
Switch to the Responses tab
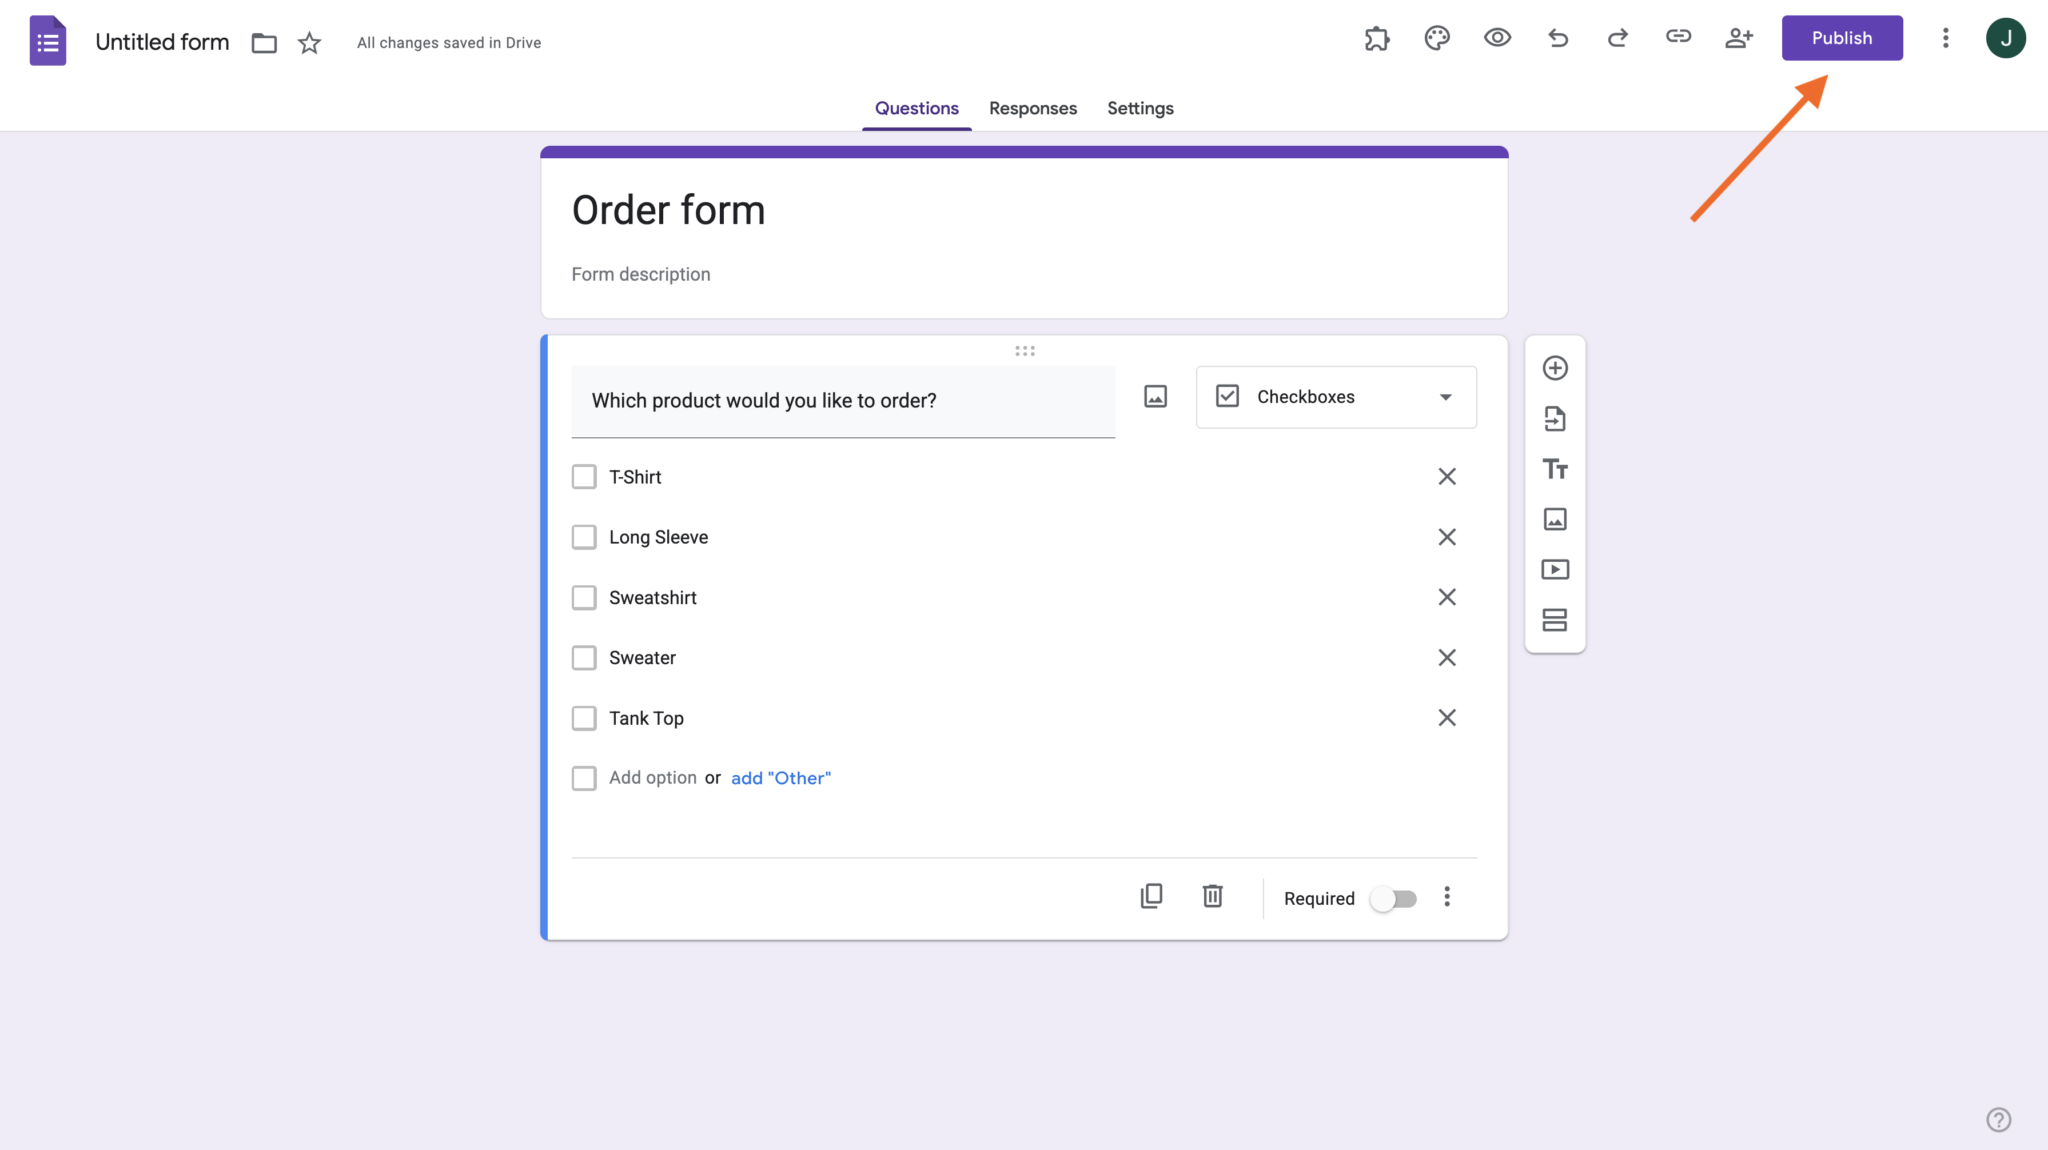[x=1033, y=108]
